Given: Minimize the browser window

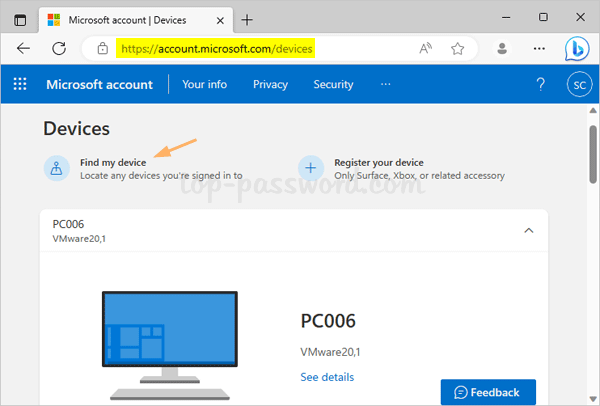Looking at the screenshot, I should tap(506, 18).
